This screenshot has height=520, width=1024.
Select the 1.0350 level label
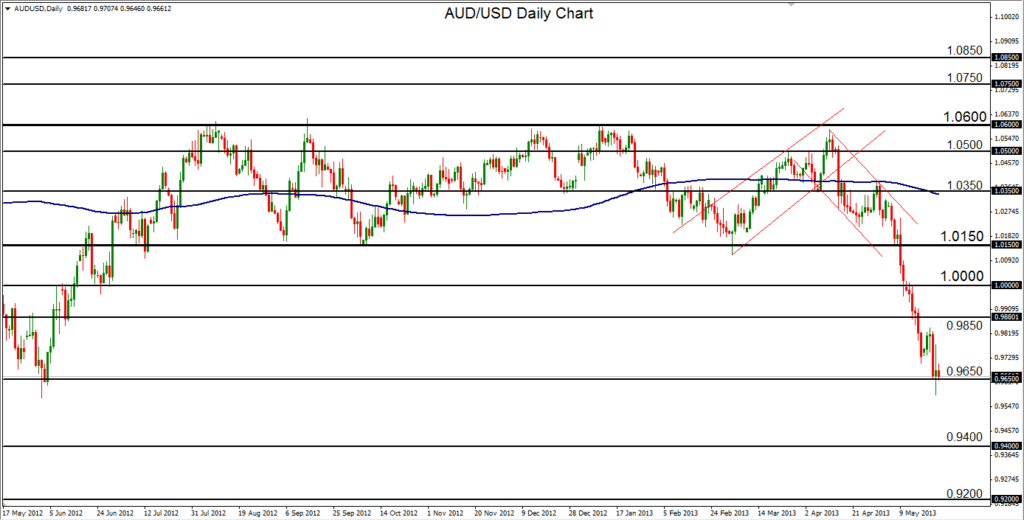pyautogui.click(x=965, y=186)
